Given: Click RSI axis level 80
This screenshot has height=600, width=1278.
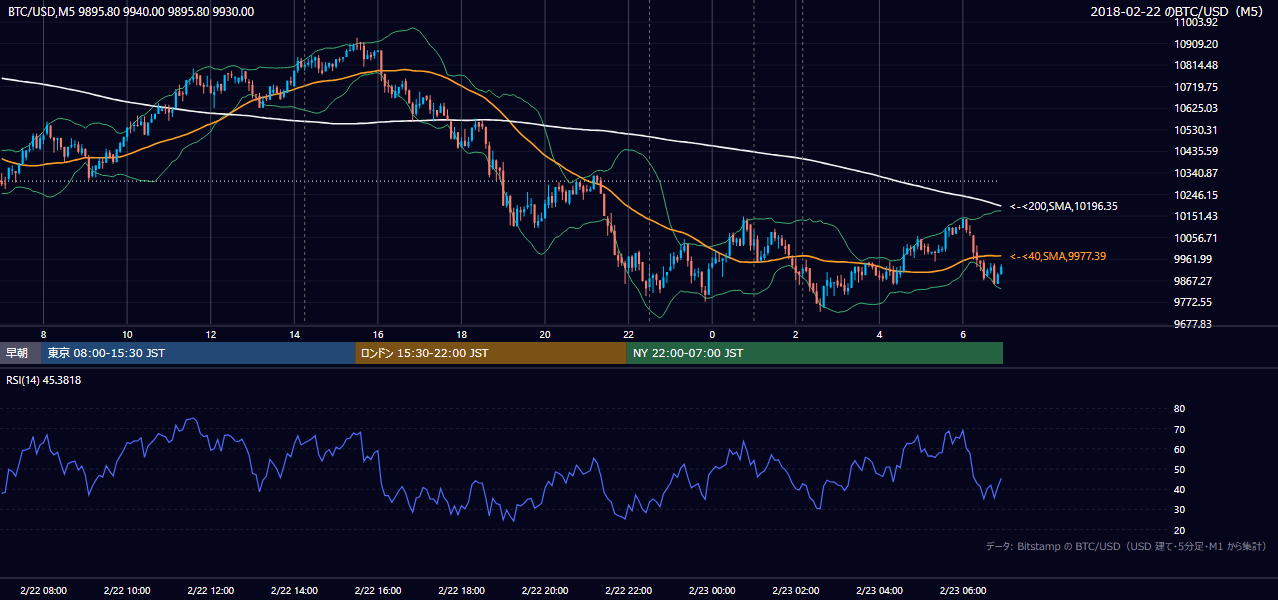Looking at the screenshot, I should click(x=1180, y=409).
